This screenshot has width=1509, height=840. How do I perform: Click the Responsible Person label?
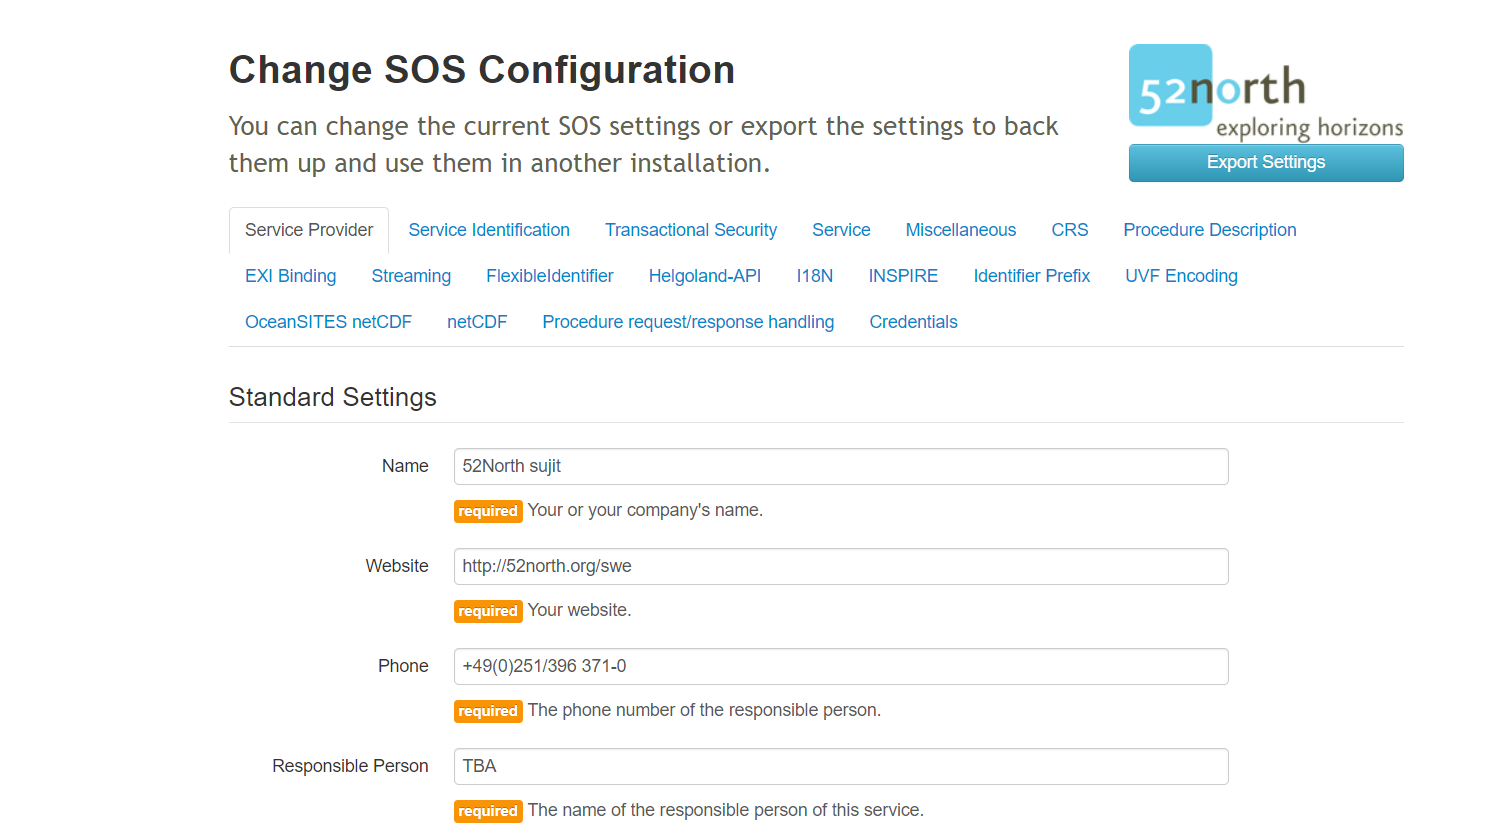(x=350, y=766)
